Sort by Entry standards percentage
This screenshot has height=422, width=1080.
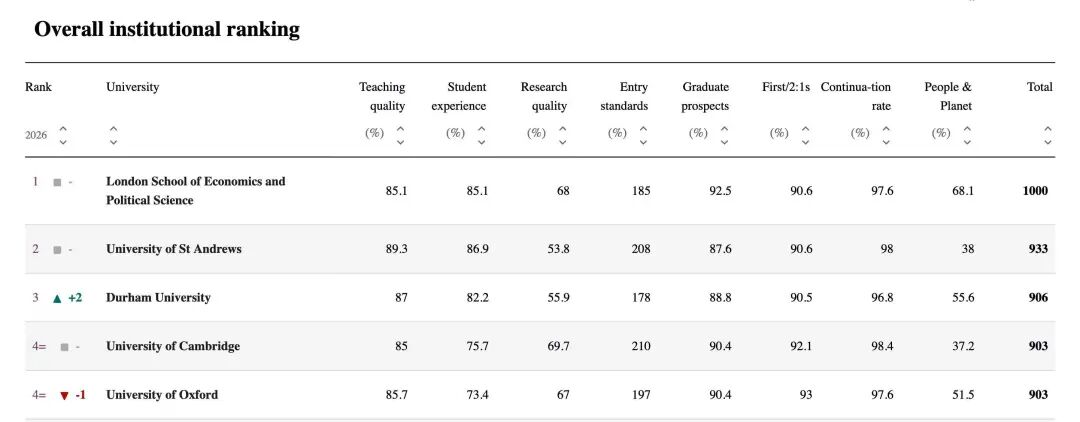coord(643,134)
